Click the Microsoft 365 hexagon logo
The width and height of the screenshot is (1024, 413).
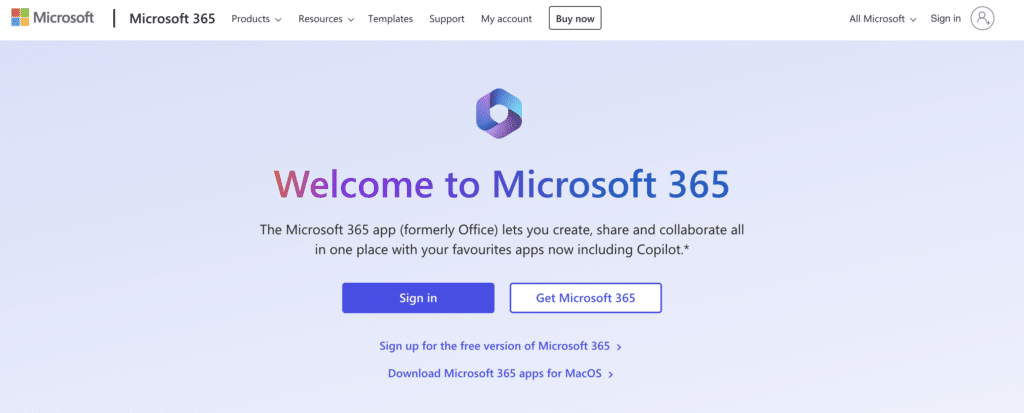click(499, 113)
